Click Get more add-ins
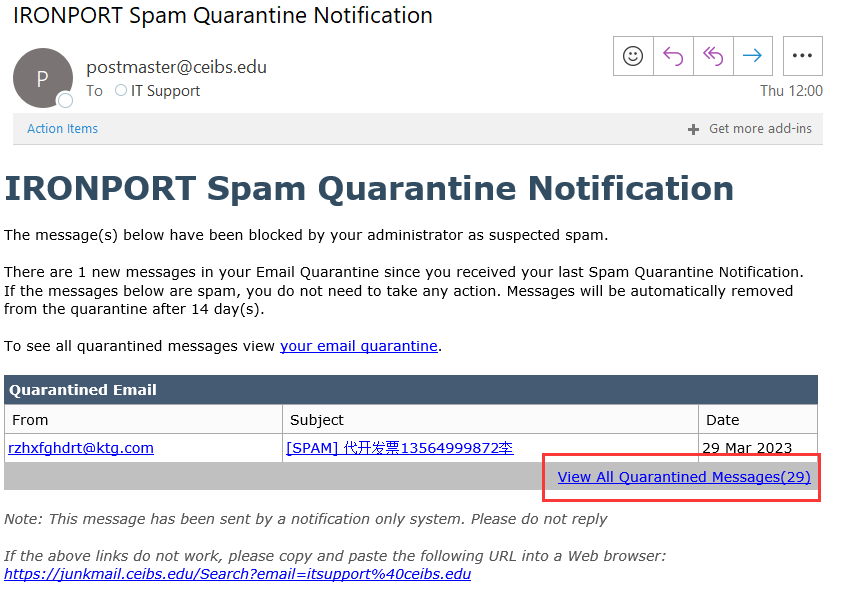Screen dimensions: 843x602 760,128
